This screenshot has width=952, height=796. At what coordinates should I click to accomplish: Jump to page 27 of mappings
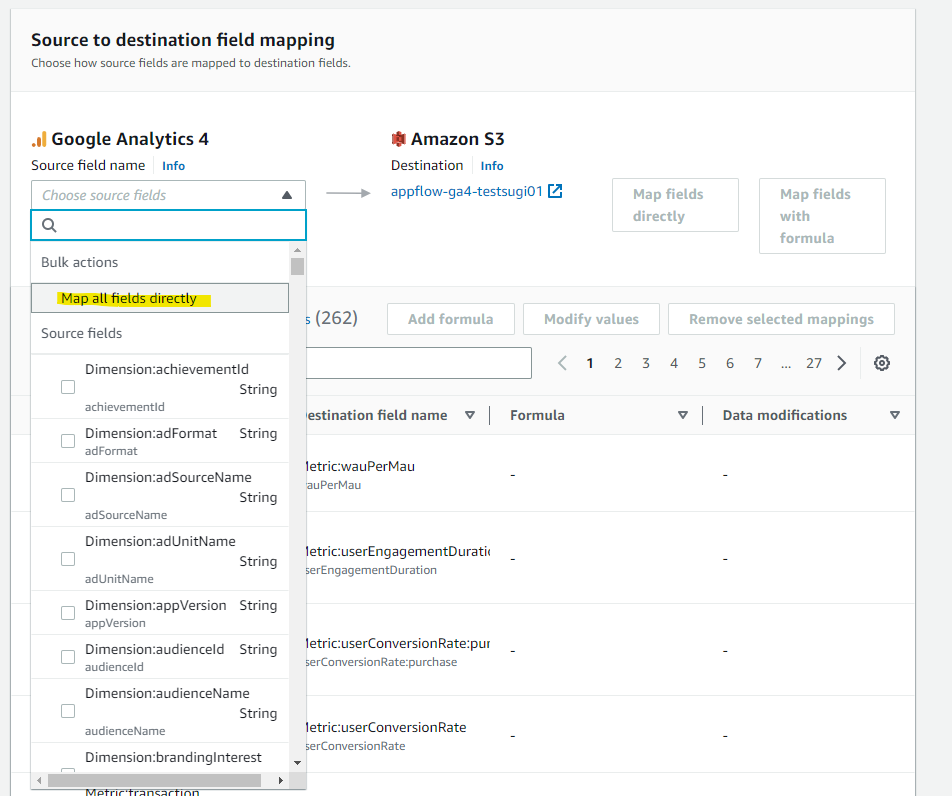click(814, 363)
